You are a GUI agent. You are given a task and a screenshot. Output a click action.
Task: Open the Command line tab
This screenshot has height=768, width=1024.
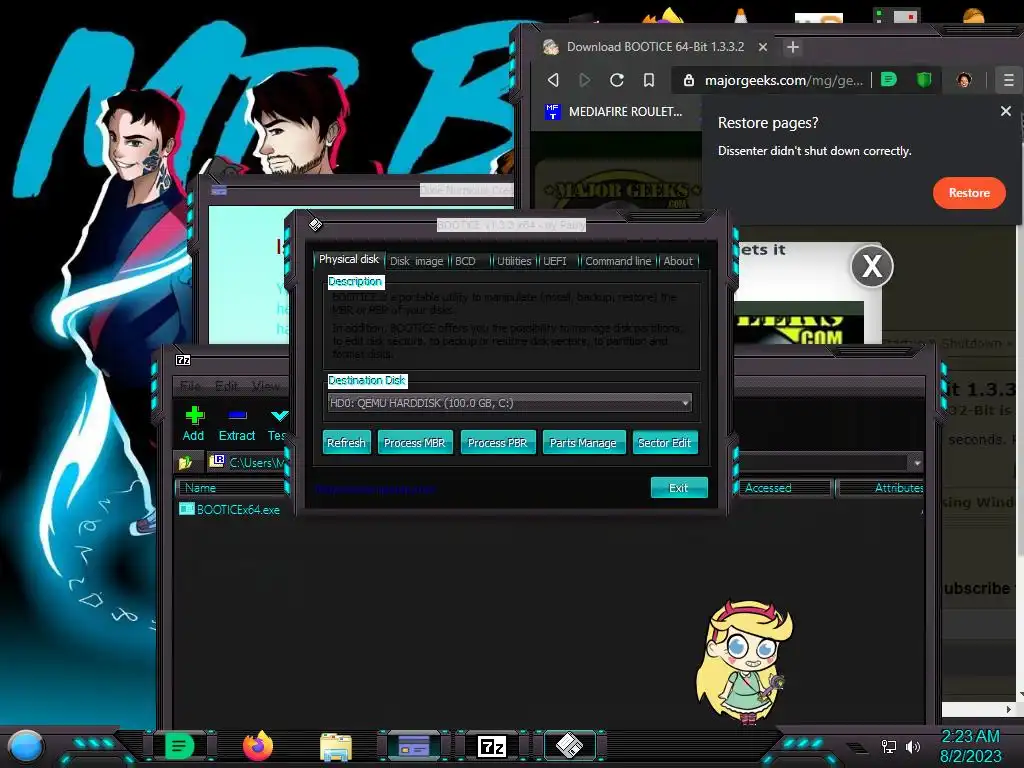click(618, 261)
